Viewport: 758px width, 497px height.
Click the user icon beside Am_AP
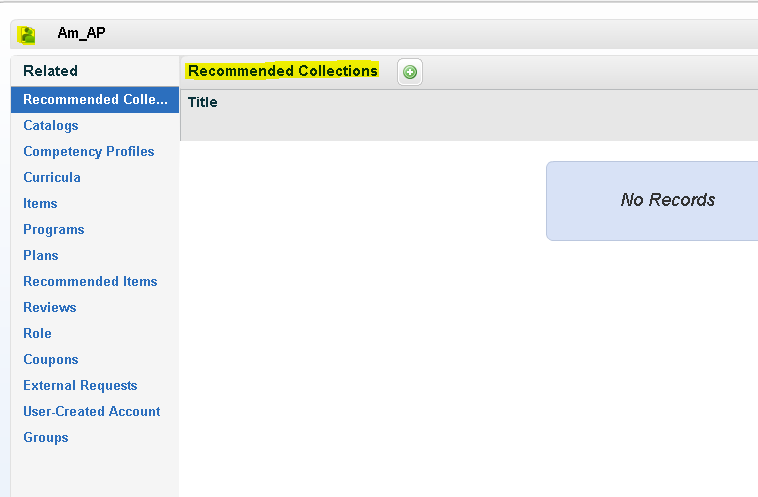pos(27,35)
